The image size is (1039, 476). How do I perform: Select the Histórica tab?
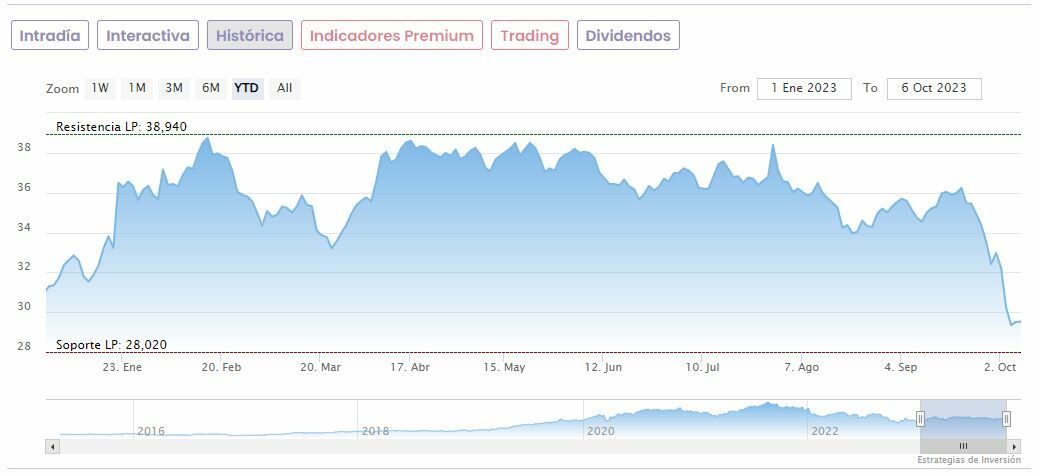pos(250,35)
